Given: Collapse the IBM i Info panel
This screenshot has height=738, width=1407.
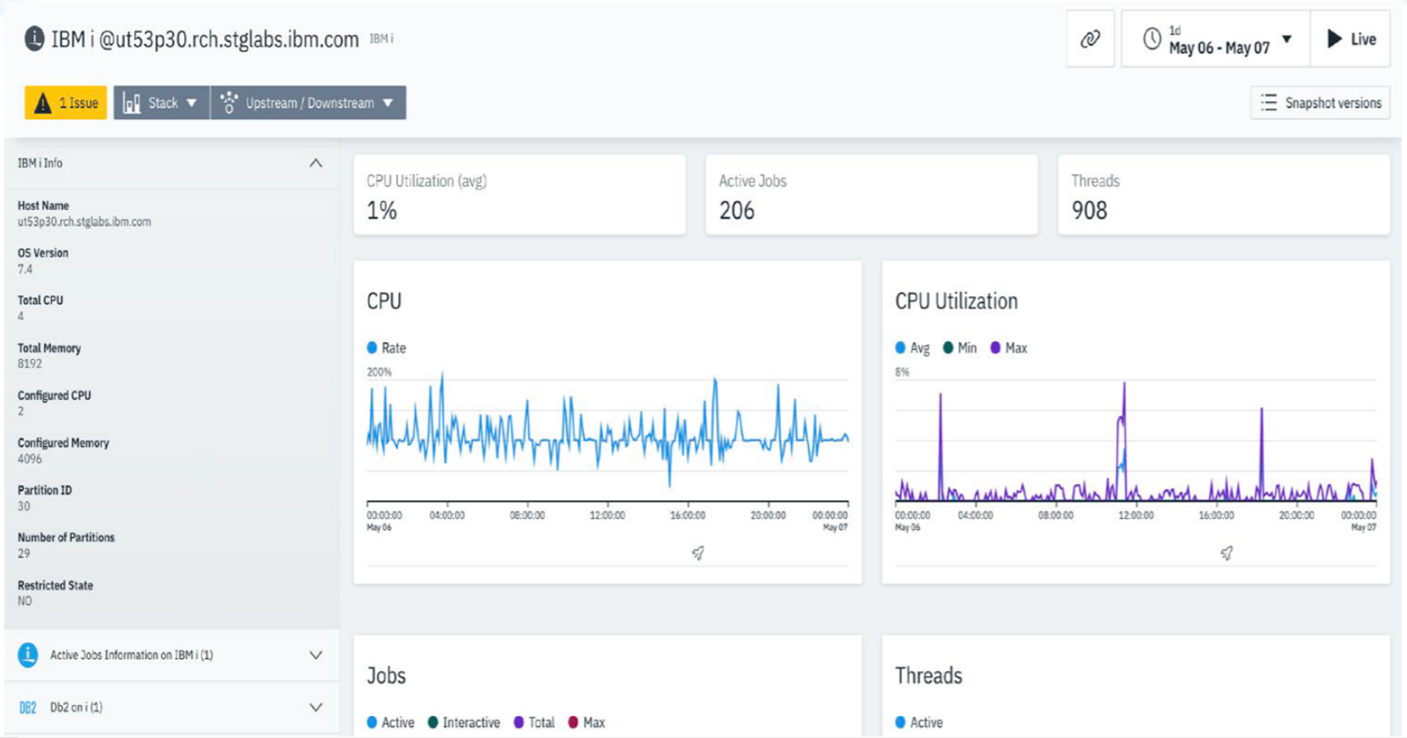Looking at the screenshot, I should 316,163.
